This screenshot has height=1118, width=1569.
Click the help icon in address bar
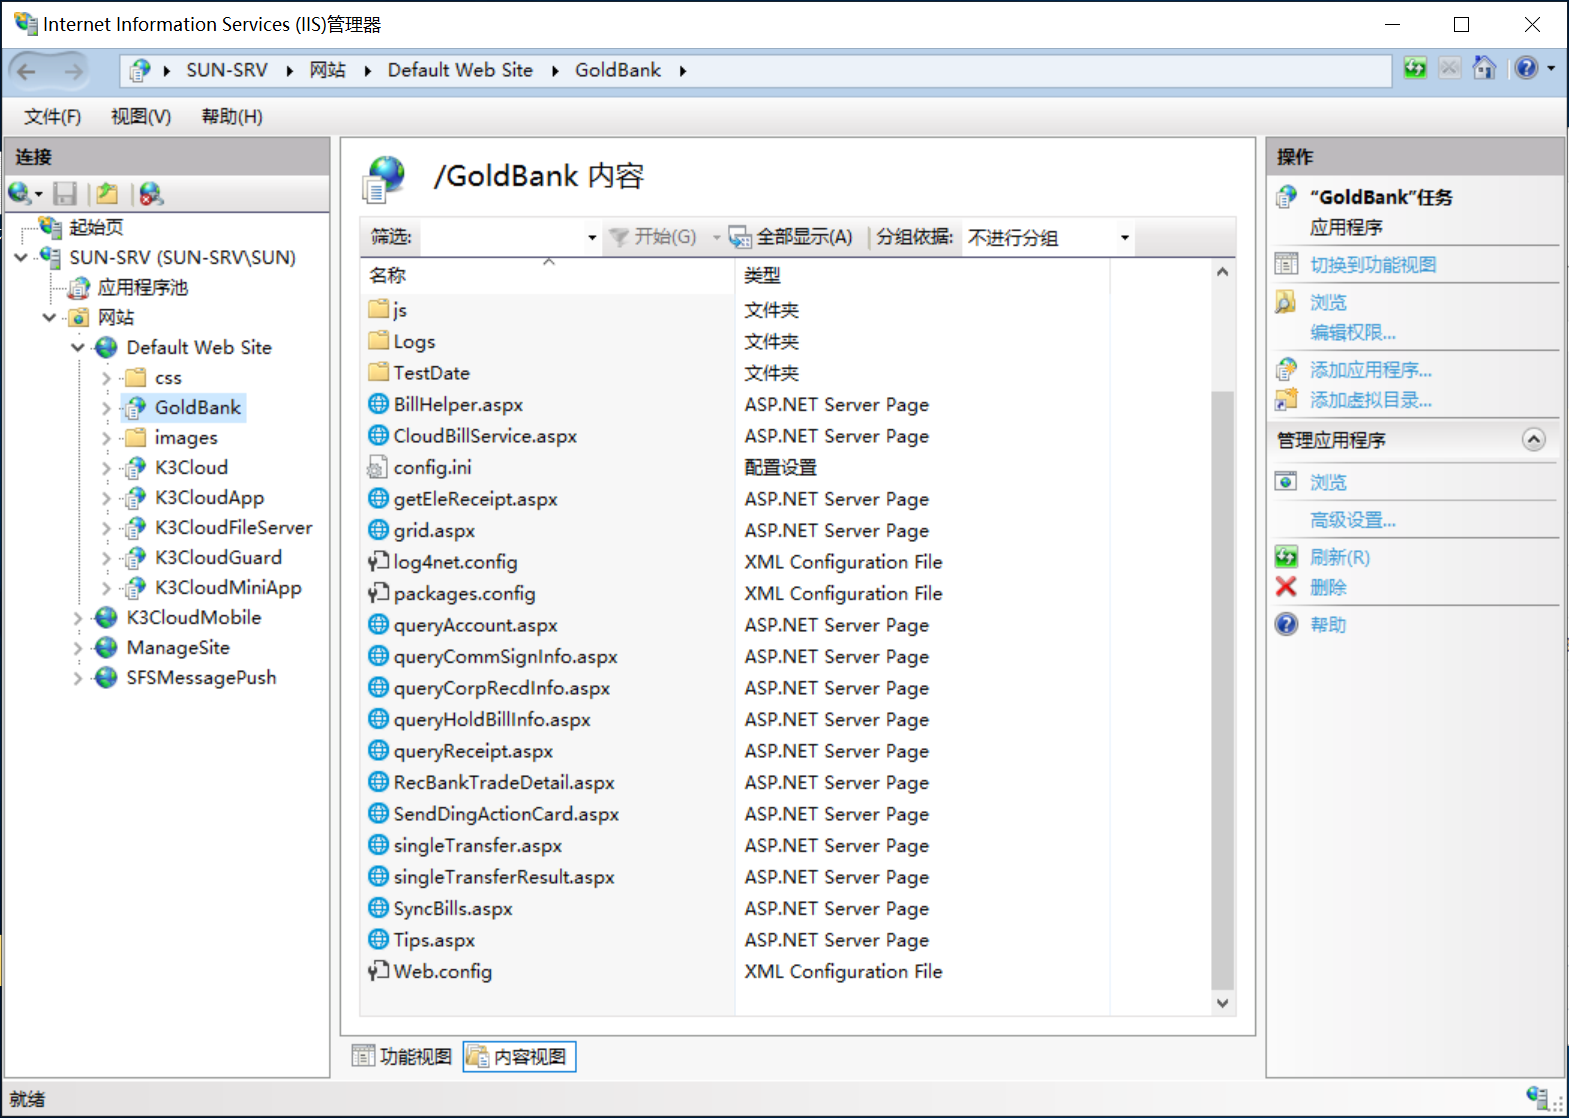coord(1525,69)
